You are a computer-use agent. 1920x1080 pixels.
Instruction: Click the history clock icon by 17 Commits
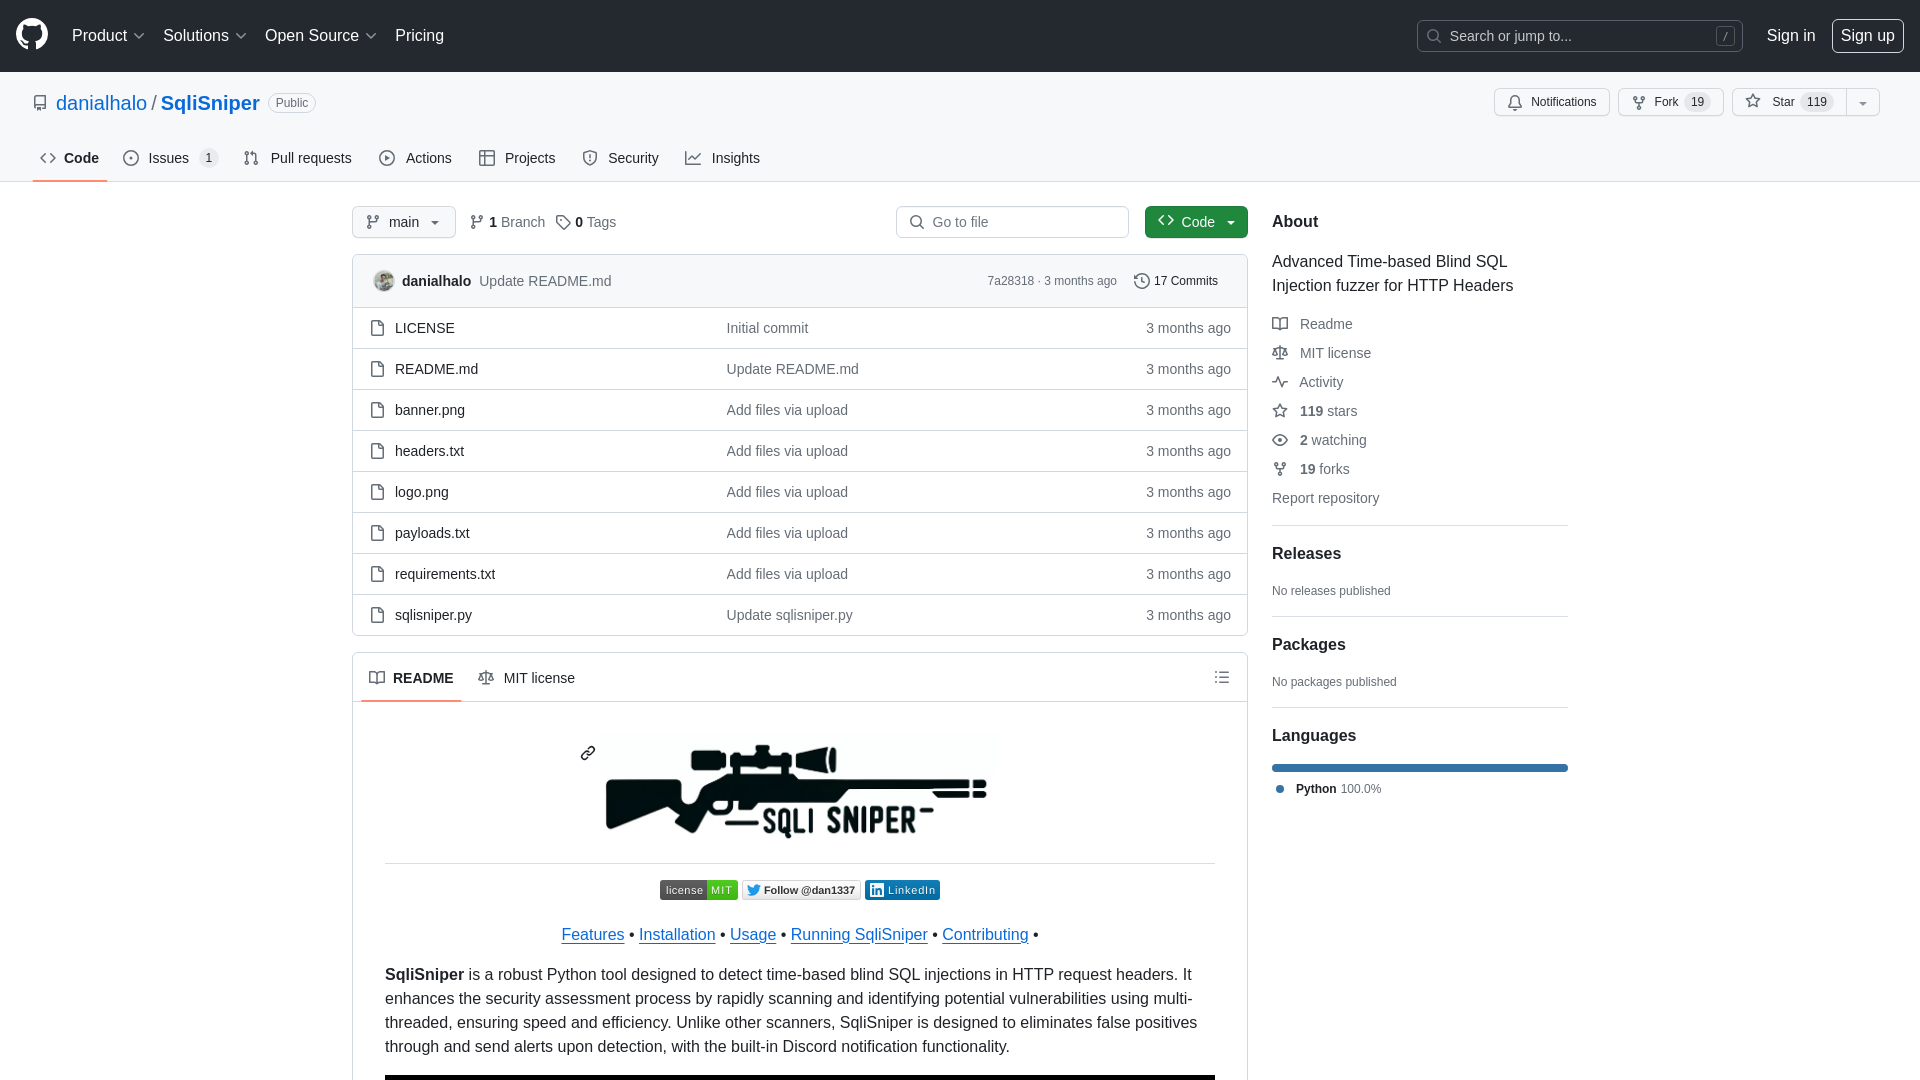1141,281
